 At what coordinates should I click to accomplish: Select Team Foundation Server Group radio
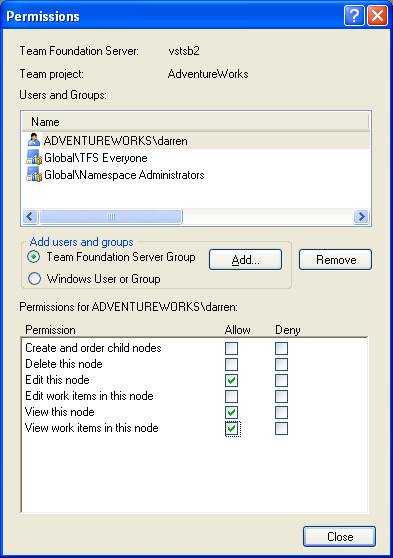pyautogui.click(x=34, y=257)
